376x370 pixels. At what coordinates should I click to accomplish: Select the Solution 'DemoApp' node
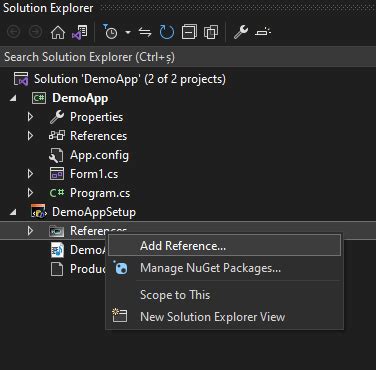pos(130,79)
